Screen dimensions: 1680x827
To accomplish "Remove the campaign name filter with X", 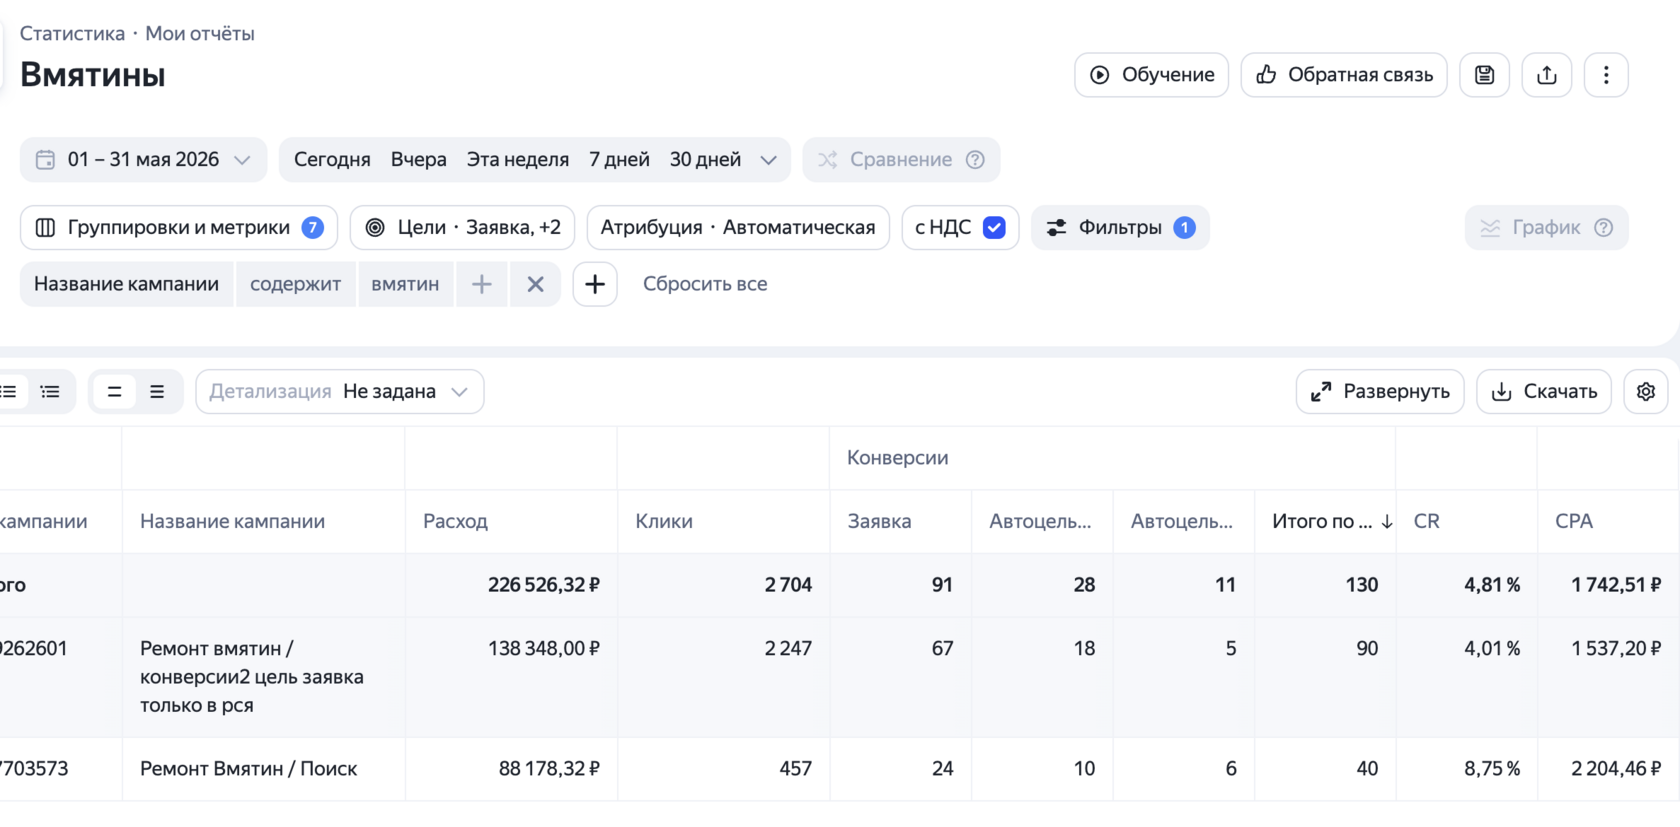I will pyautogui.click(x=536, y=284).
